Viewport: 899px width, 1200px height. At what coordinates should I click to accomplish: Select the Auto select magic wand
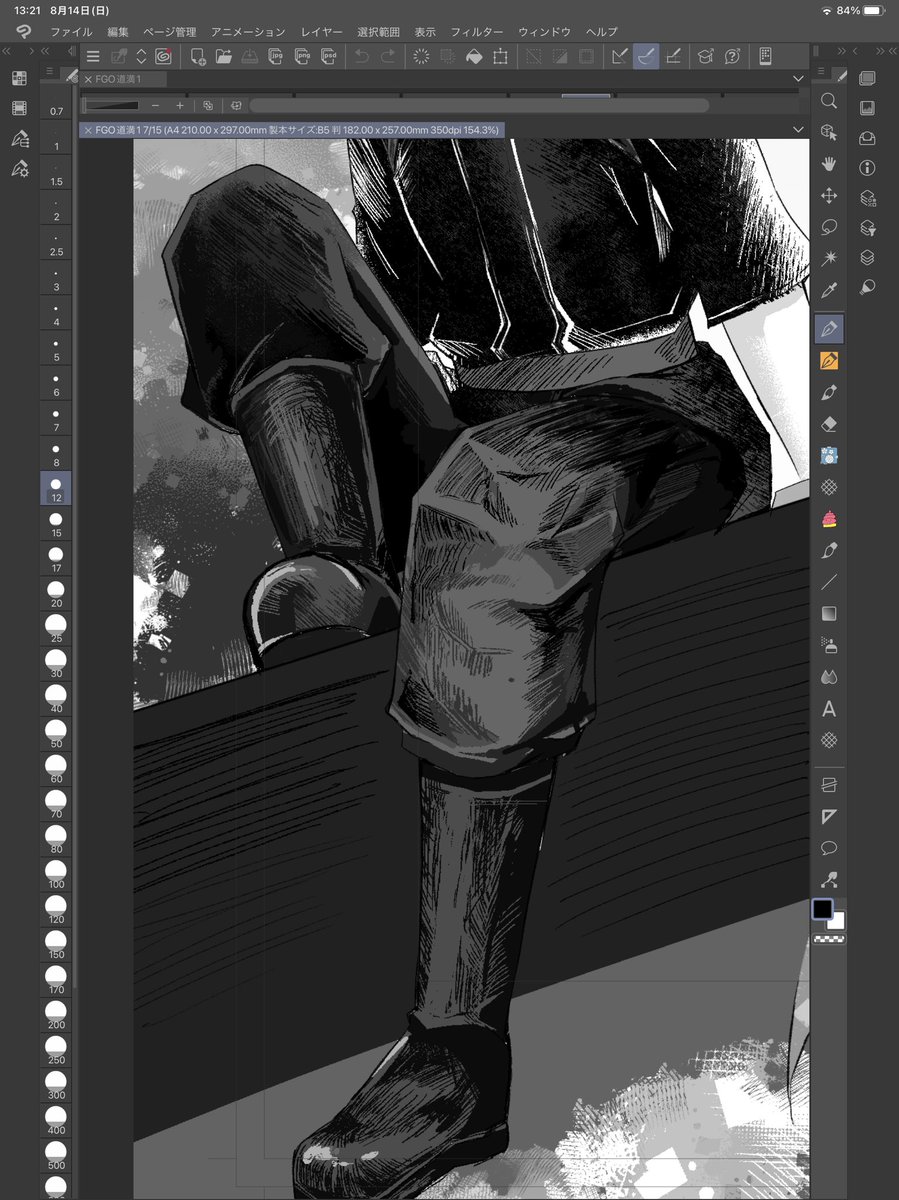828,259
